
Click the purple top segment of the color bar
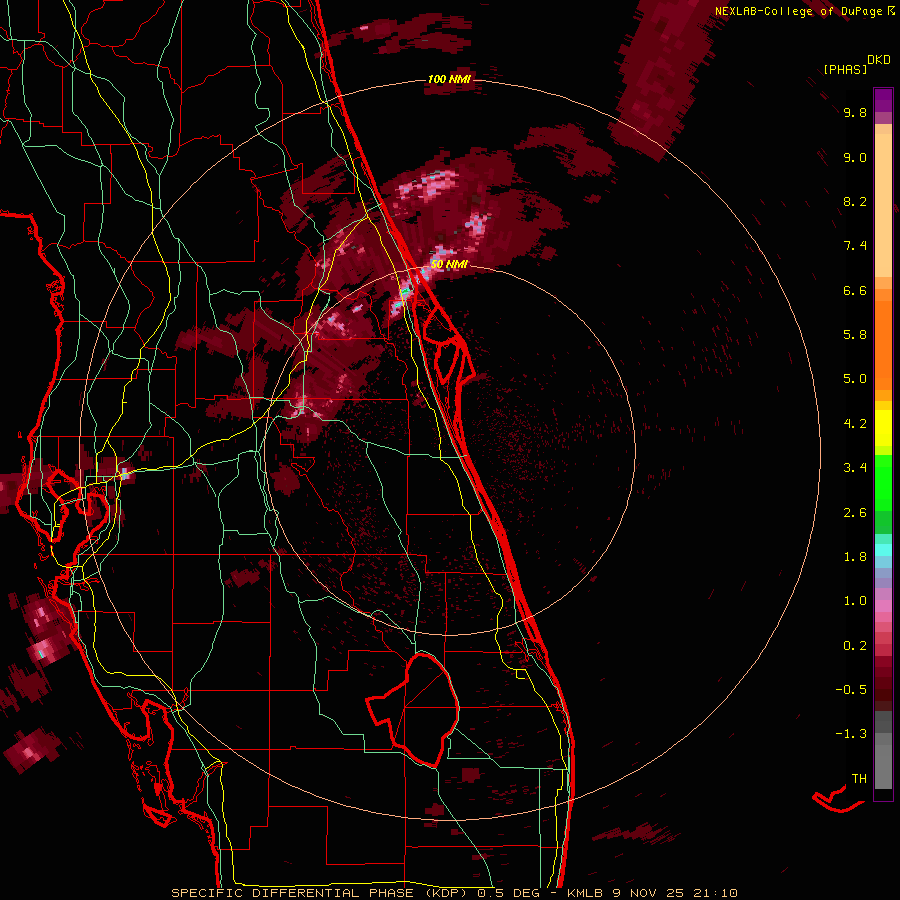(883, 100)
